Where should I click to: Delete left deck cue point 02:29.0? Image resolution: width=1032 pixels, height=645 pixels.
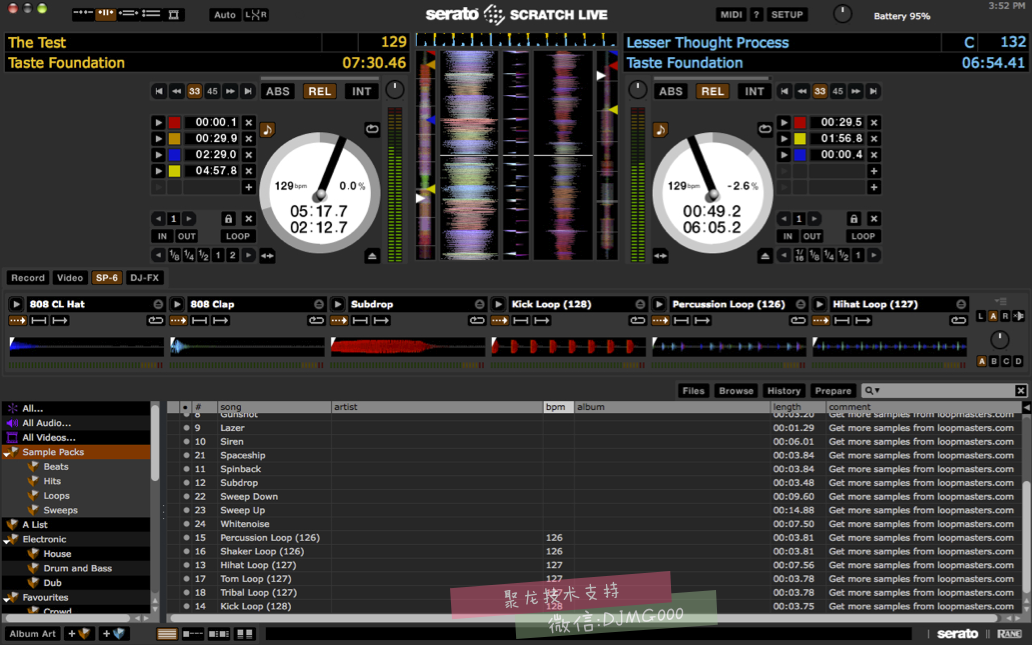[249, 155]
